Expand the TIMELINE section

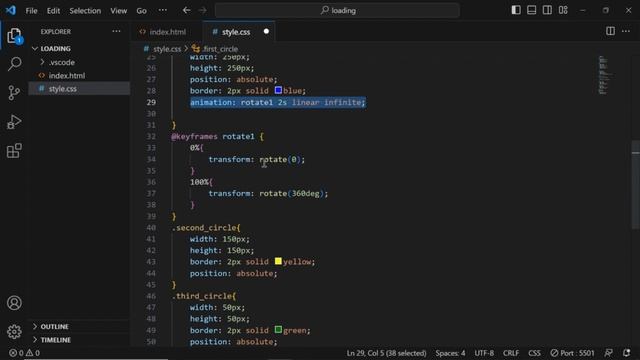click(80, 340)
